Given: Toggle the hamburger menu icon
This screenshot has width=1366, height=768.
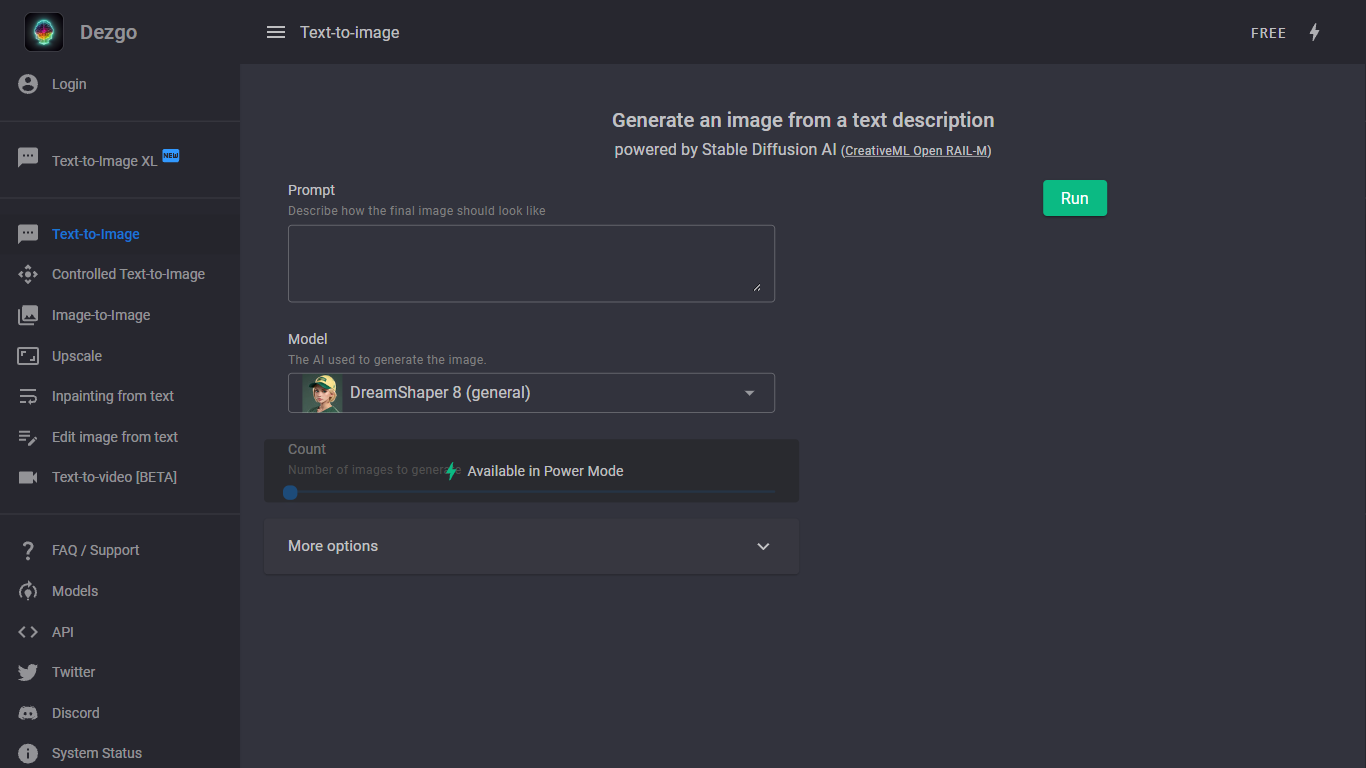Looking at the screenshot, I should (276, 32).
